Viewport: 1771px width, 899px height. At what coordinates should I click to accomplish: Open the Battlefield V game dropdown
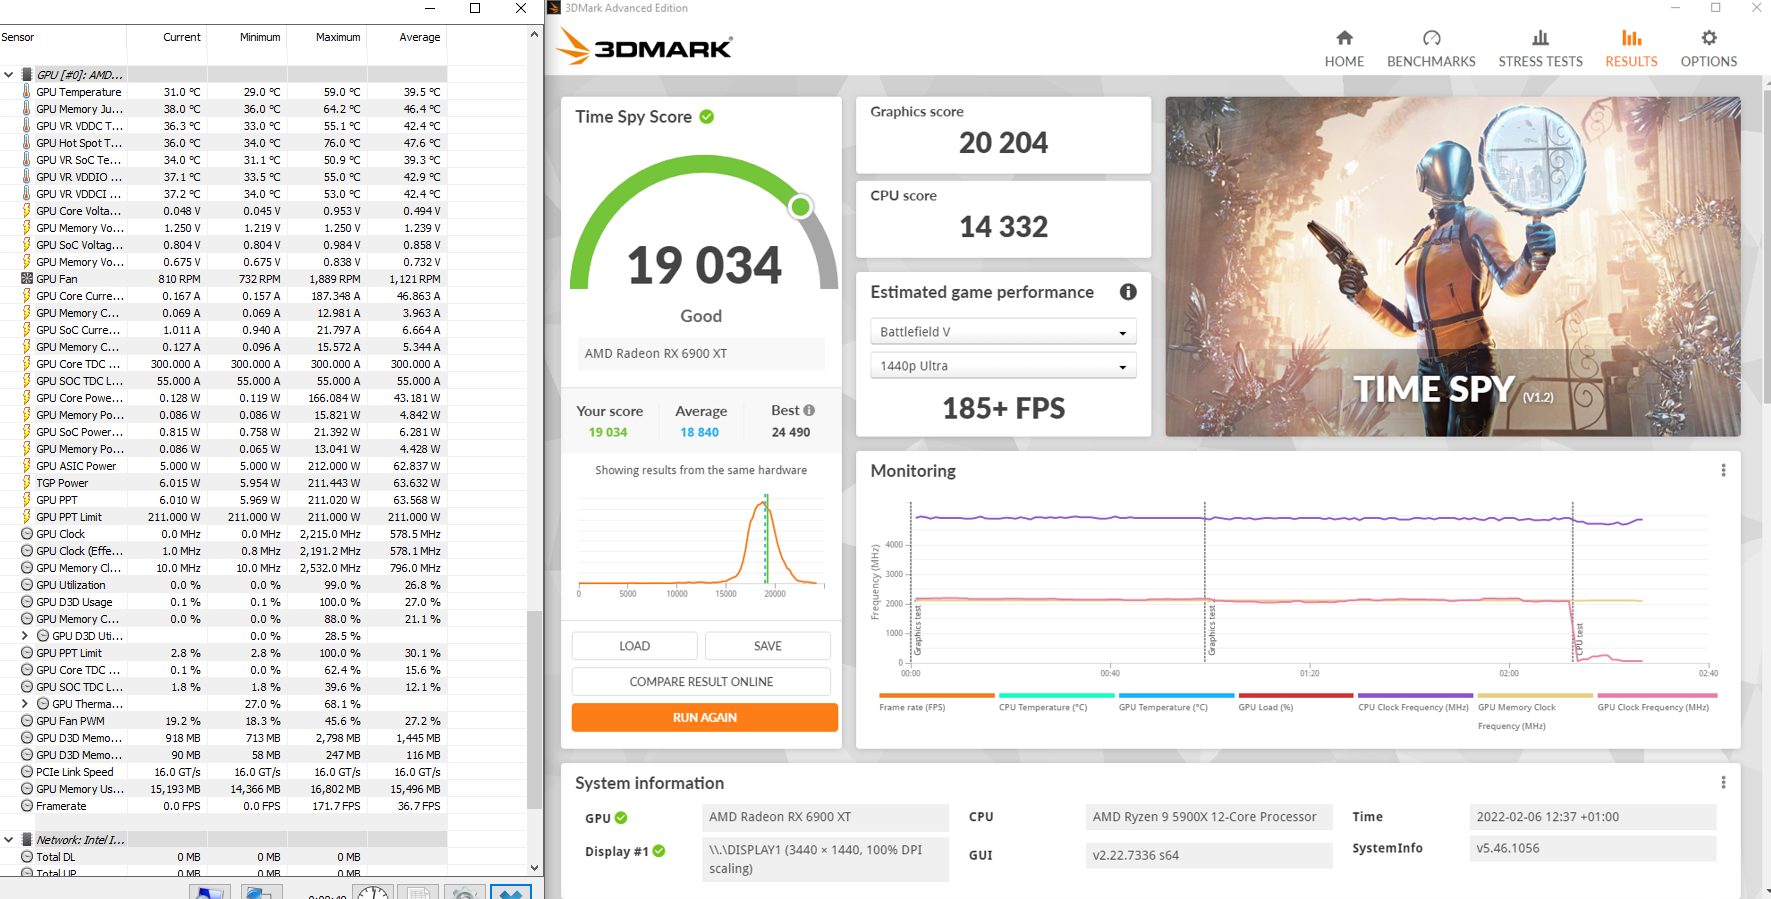click(x=1003, y=332)
